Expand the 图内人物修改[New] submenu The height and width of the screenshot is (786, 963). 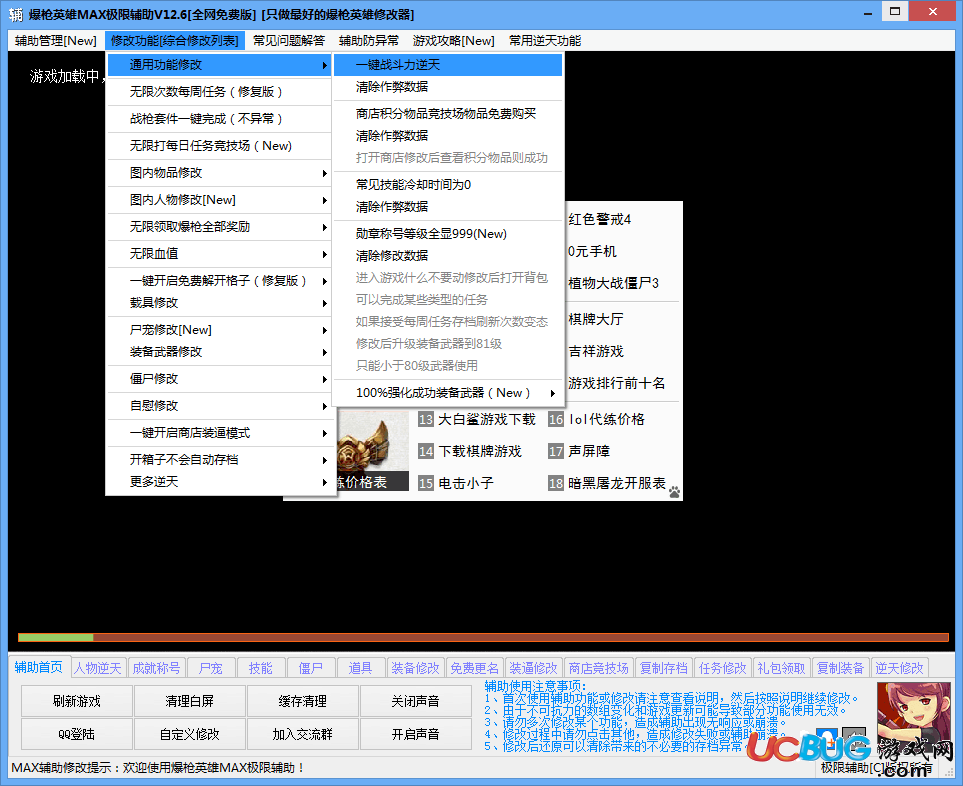(220, 200)
